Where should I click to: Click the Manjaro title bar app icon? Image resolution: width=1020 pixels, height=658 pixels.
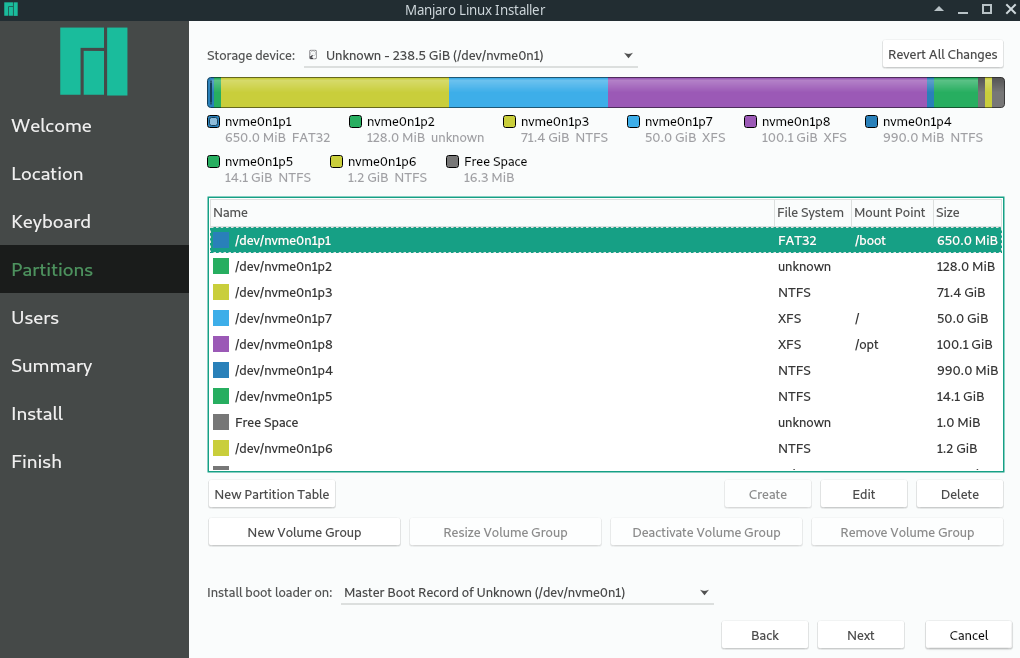point(11,9)
